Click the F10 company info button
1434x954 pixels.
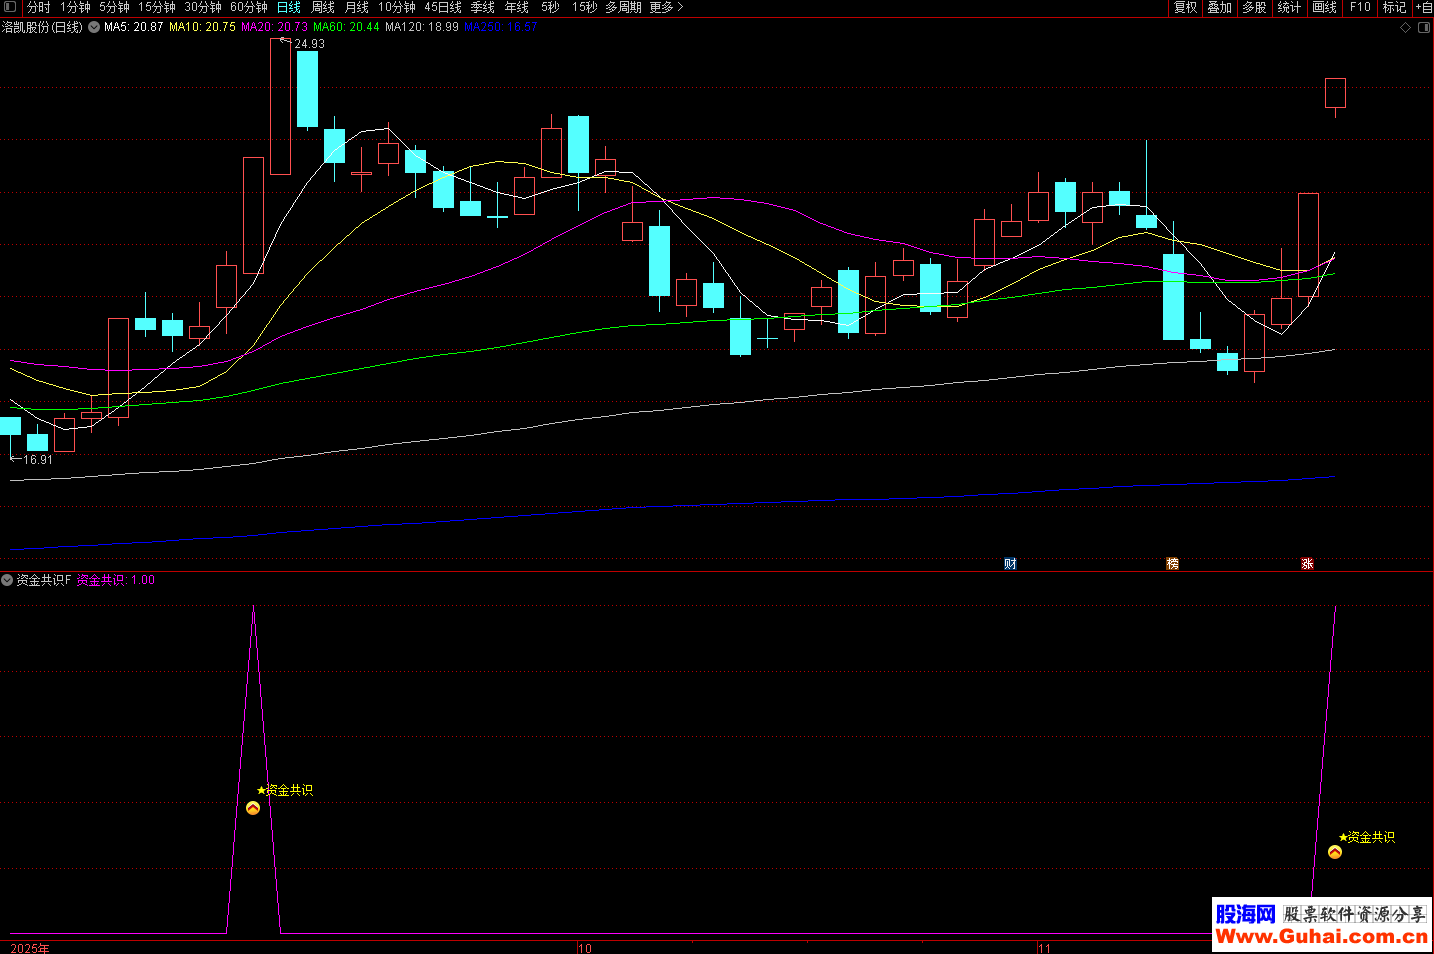tap(1360, 7)
